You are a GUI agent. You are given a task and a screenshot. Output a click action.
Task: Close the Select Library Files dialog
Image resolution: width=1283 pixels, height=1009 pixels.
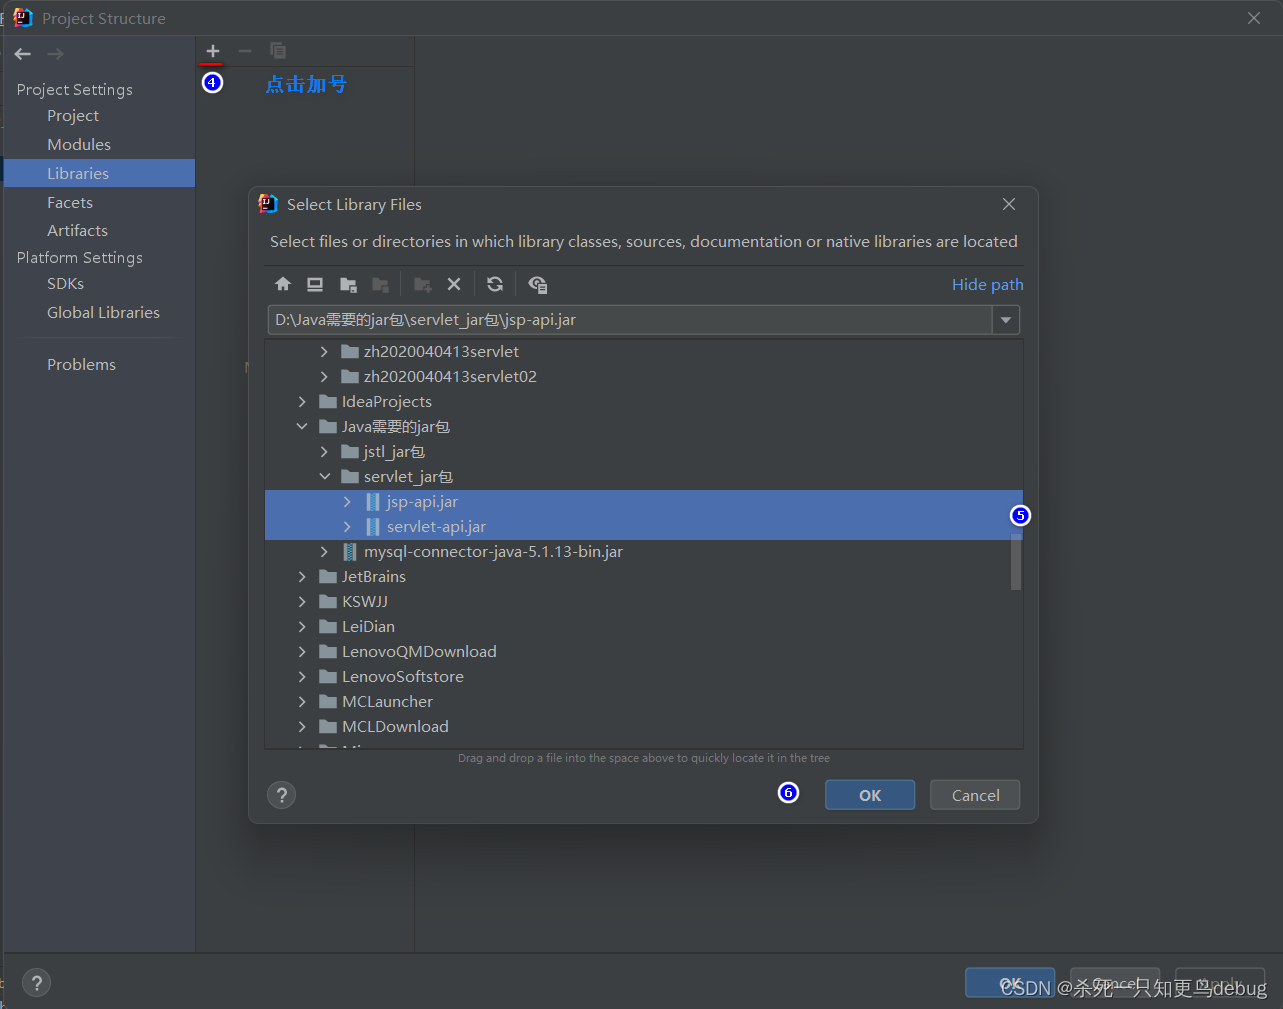pyautogui.click(x=1009, y=204)
